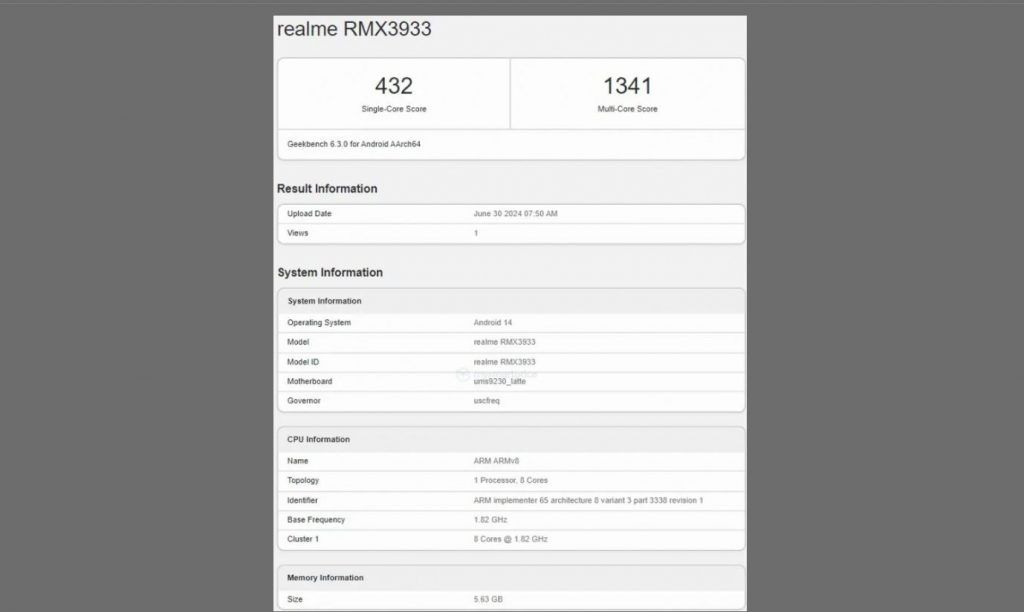Select the single-core score 432

click(394, 86)
